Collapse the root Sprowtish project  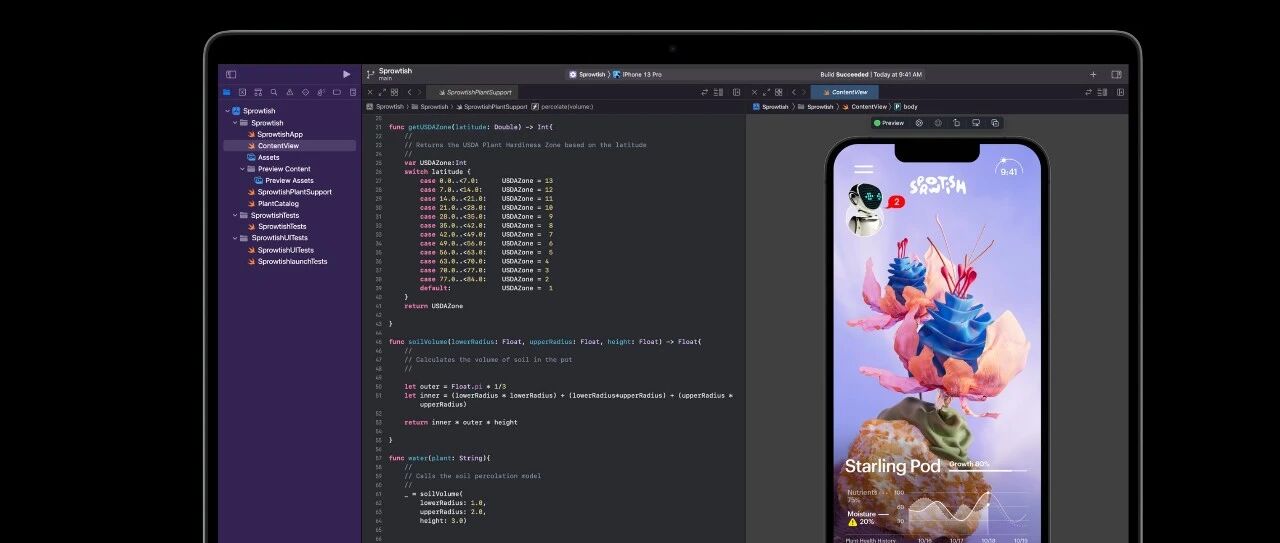coord(227,111)
